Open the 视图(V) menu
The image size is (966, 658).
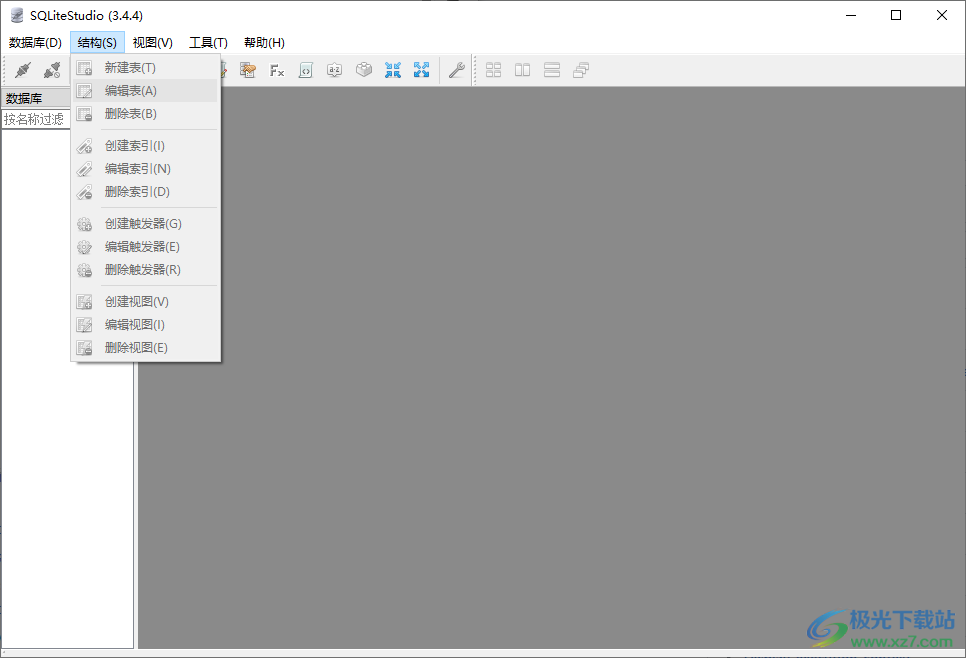(152, 43)
